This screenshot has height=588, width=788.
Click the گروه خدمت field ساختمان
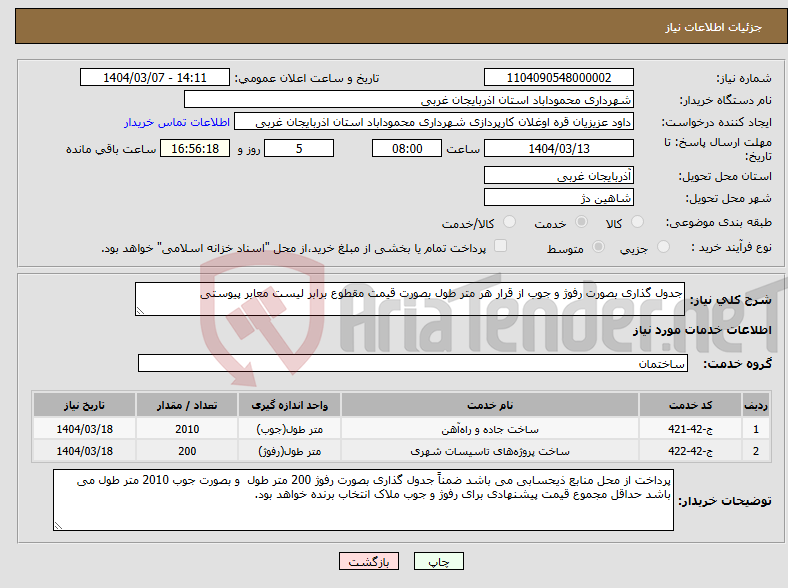point(413,363)
